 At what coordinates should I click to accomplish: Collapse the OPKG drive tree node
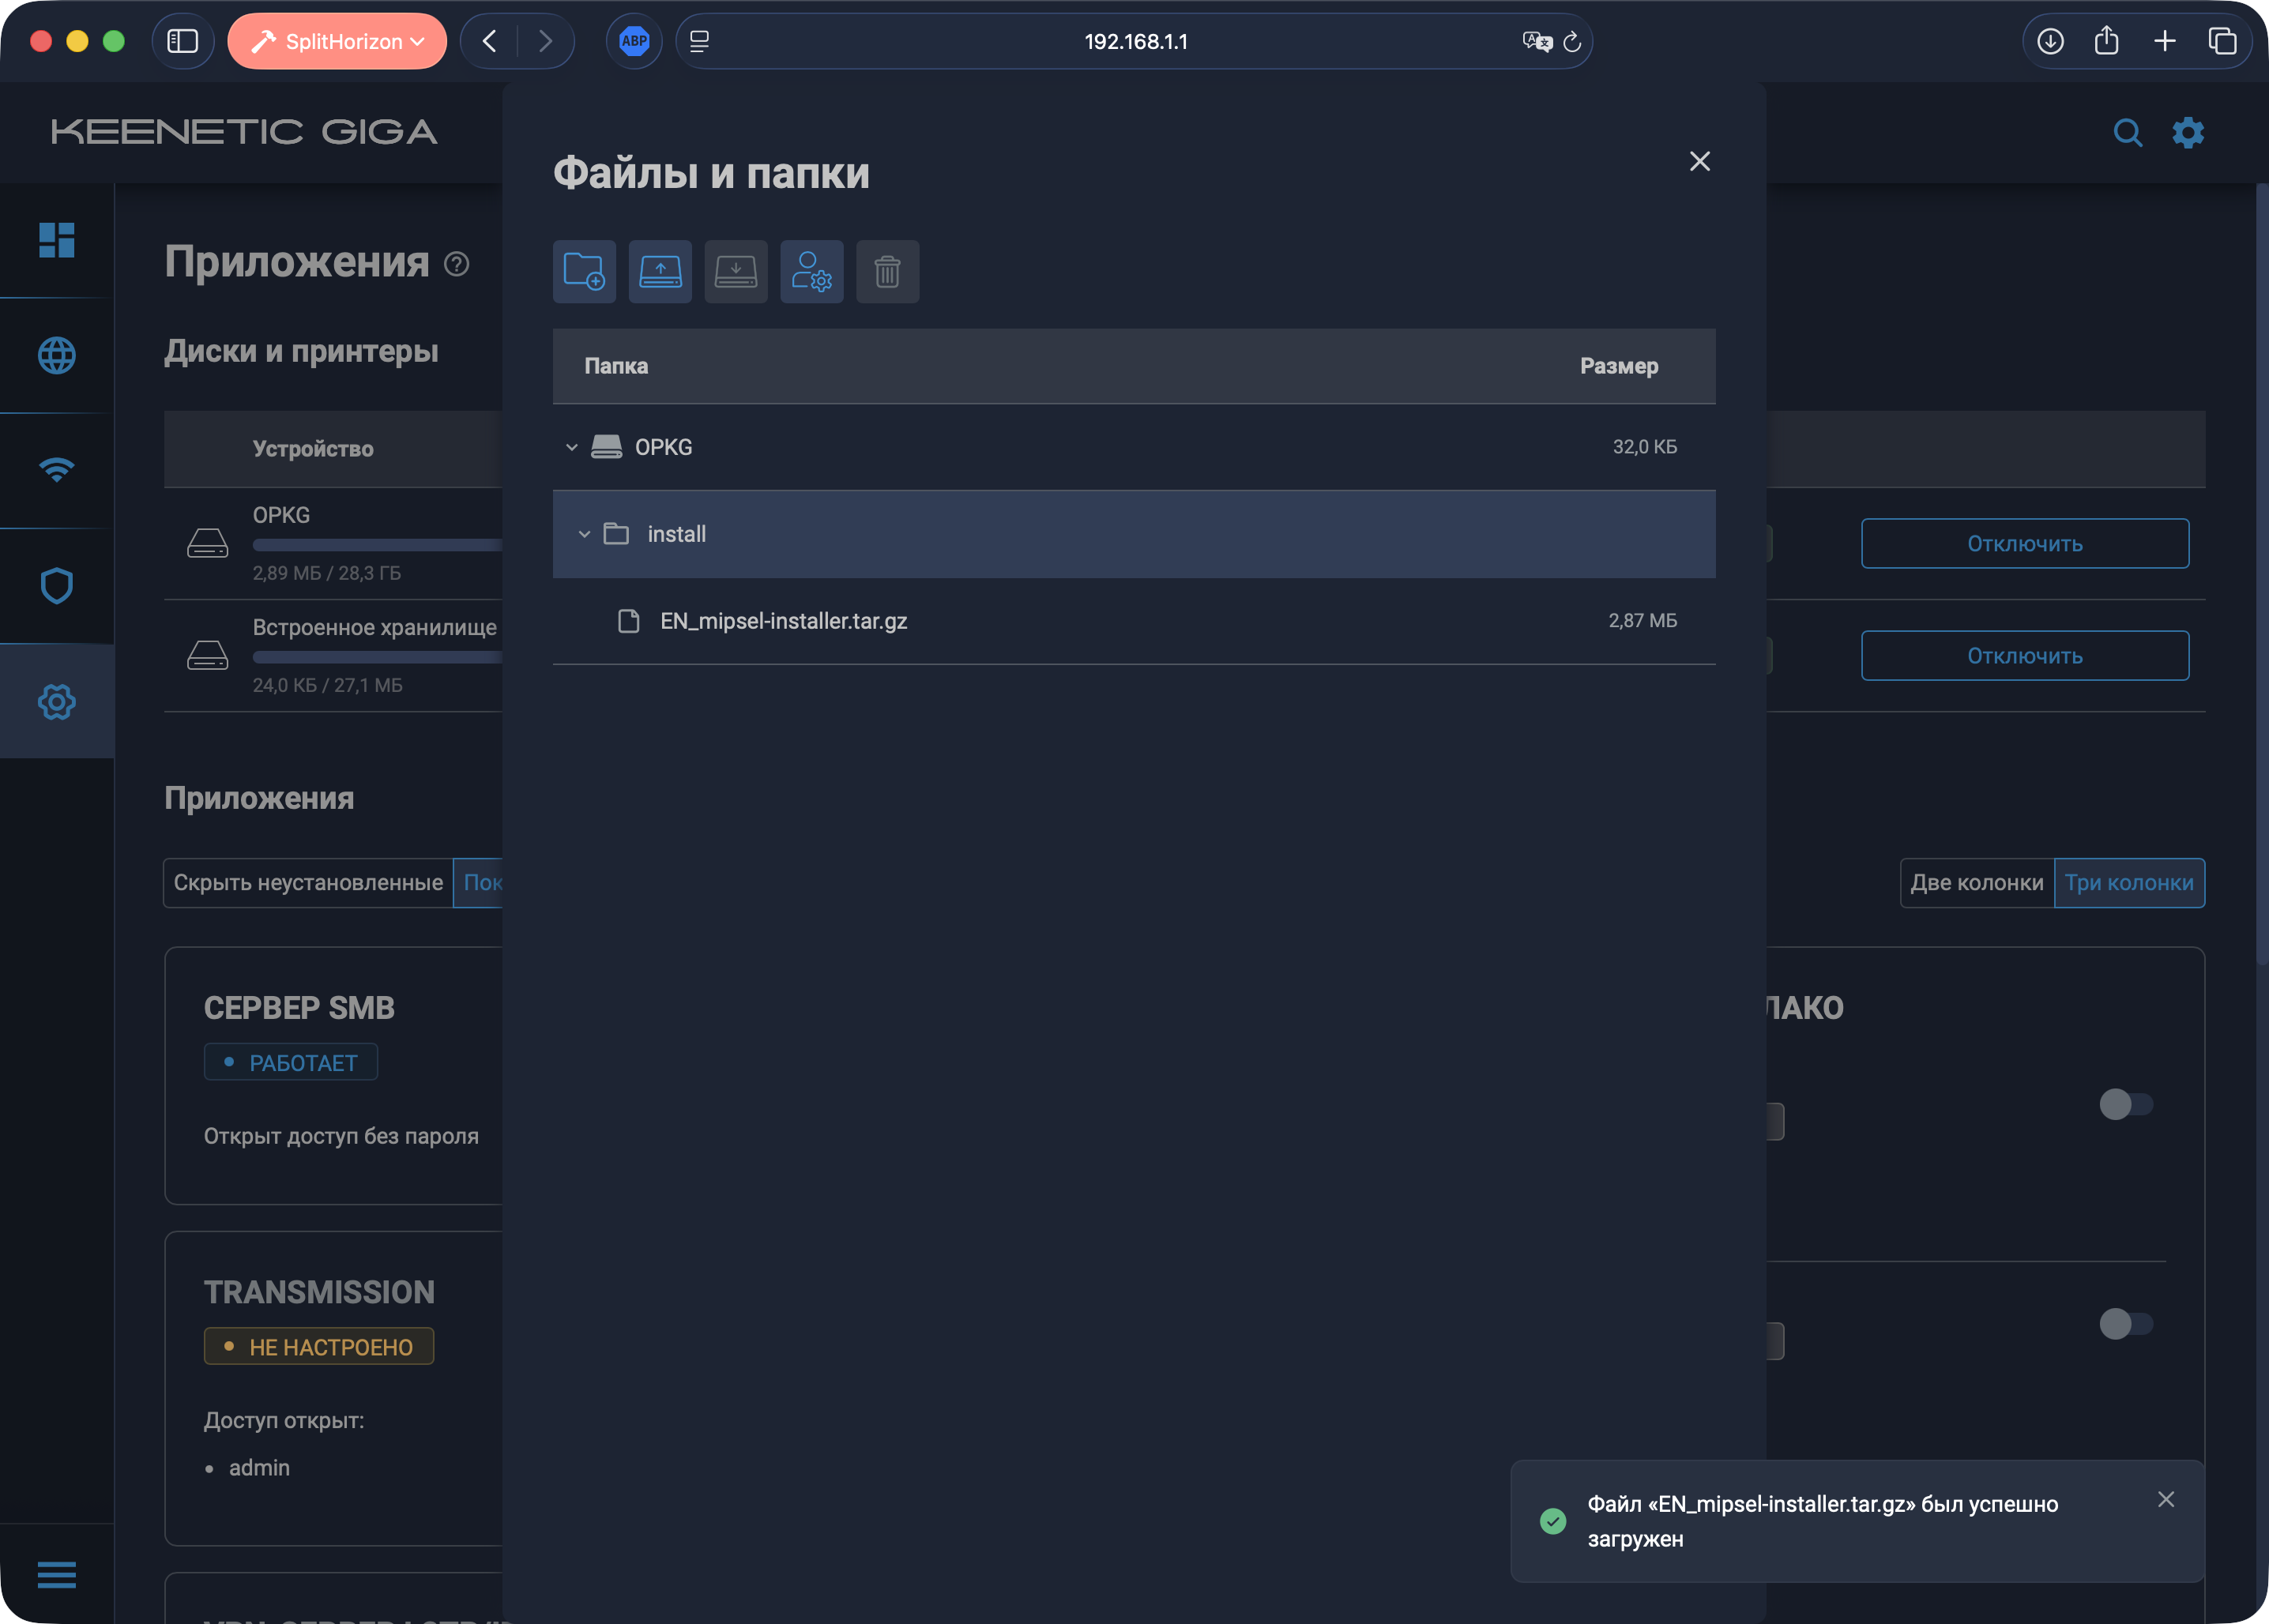572,447
